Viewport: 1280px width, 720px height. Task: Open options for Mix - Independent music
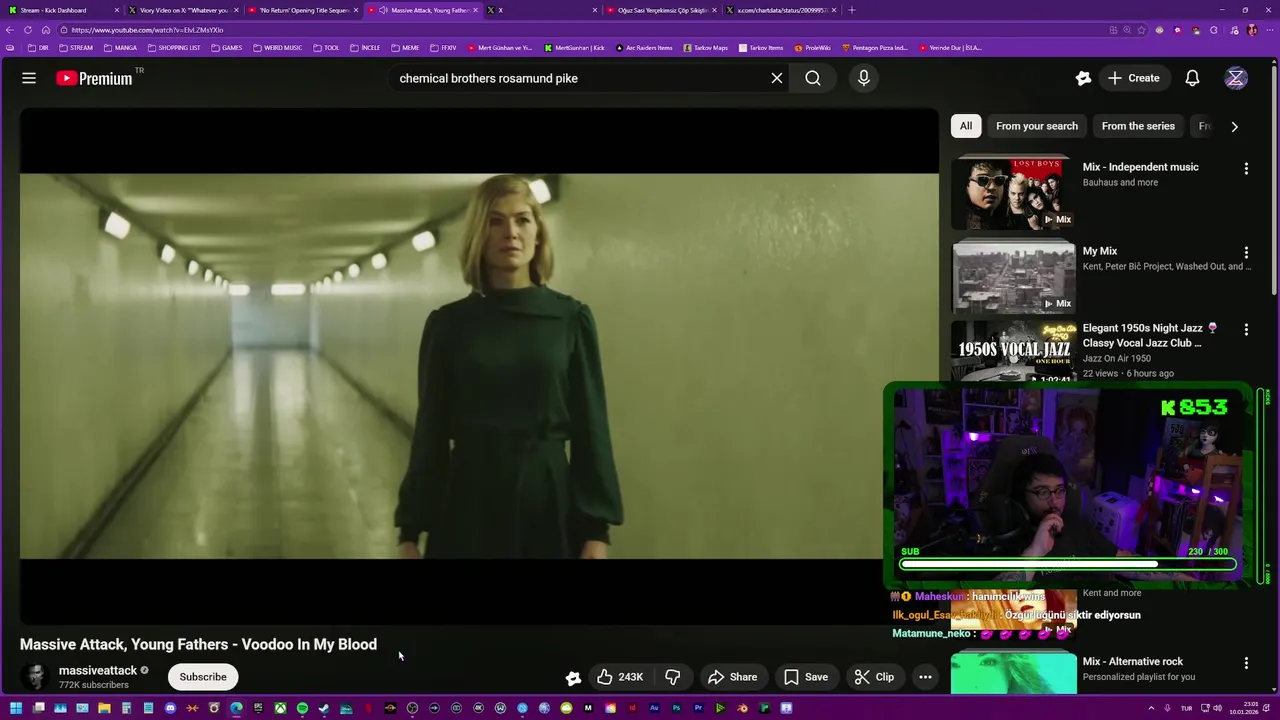pos(1246,169)
